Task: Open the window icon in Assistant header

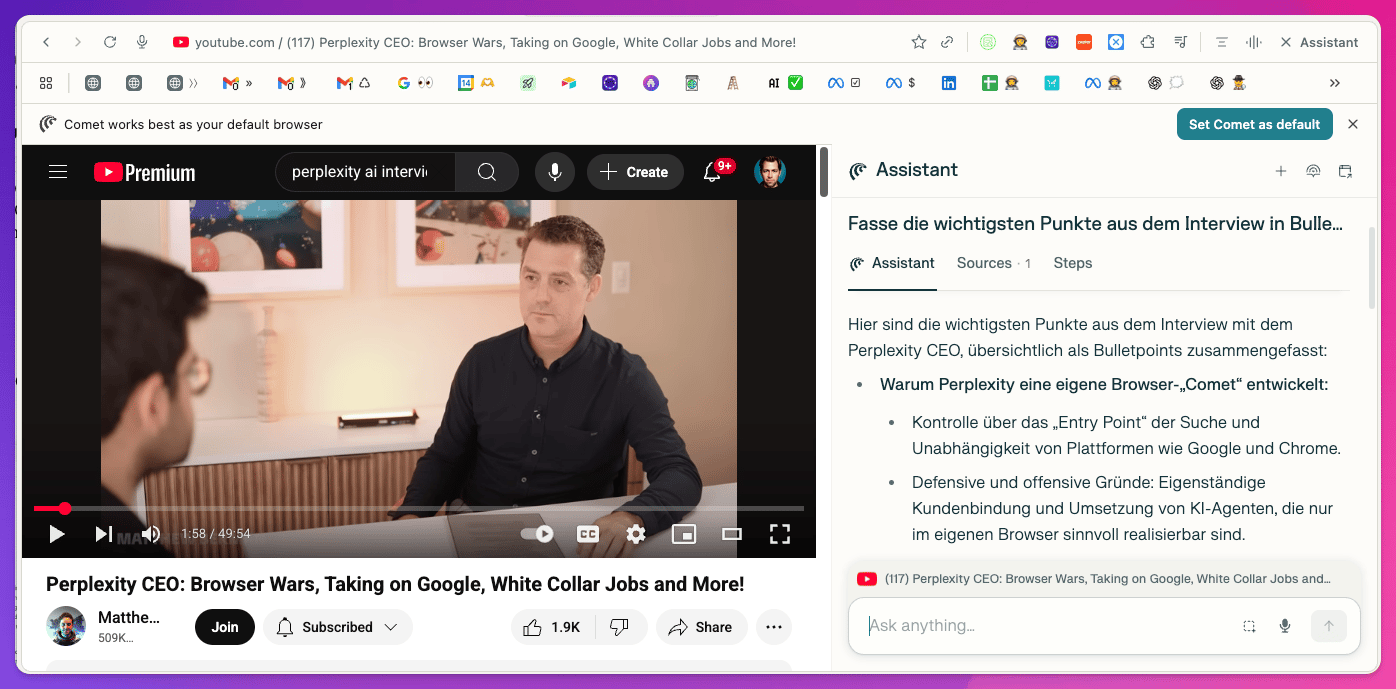Action: (x=1345, y=171)
